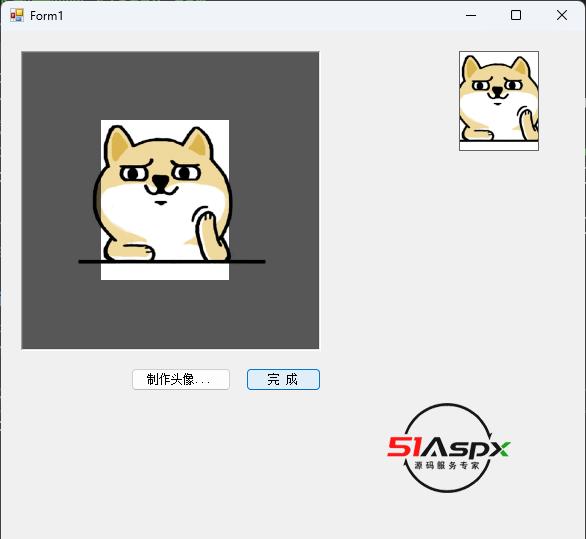Viewport: 586px width, 539px height.
Task: Click the 51Aspx logo image
Action: [448, 448]
